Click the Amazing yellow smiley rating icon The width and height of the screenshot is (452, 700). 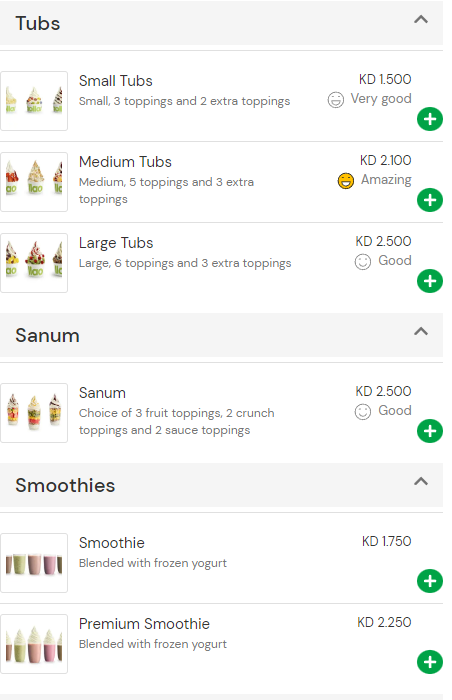pyautogui.click(x=345, y=181)
